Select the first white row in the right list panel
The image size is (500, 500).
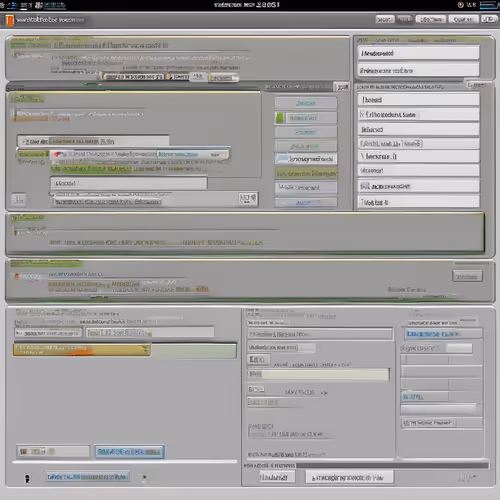click(x=418, y=53)
